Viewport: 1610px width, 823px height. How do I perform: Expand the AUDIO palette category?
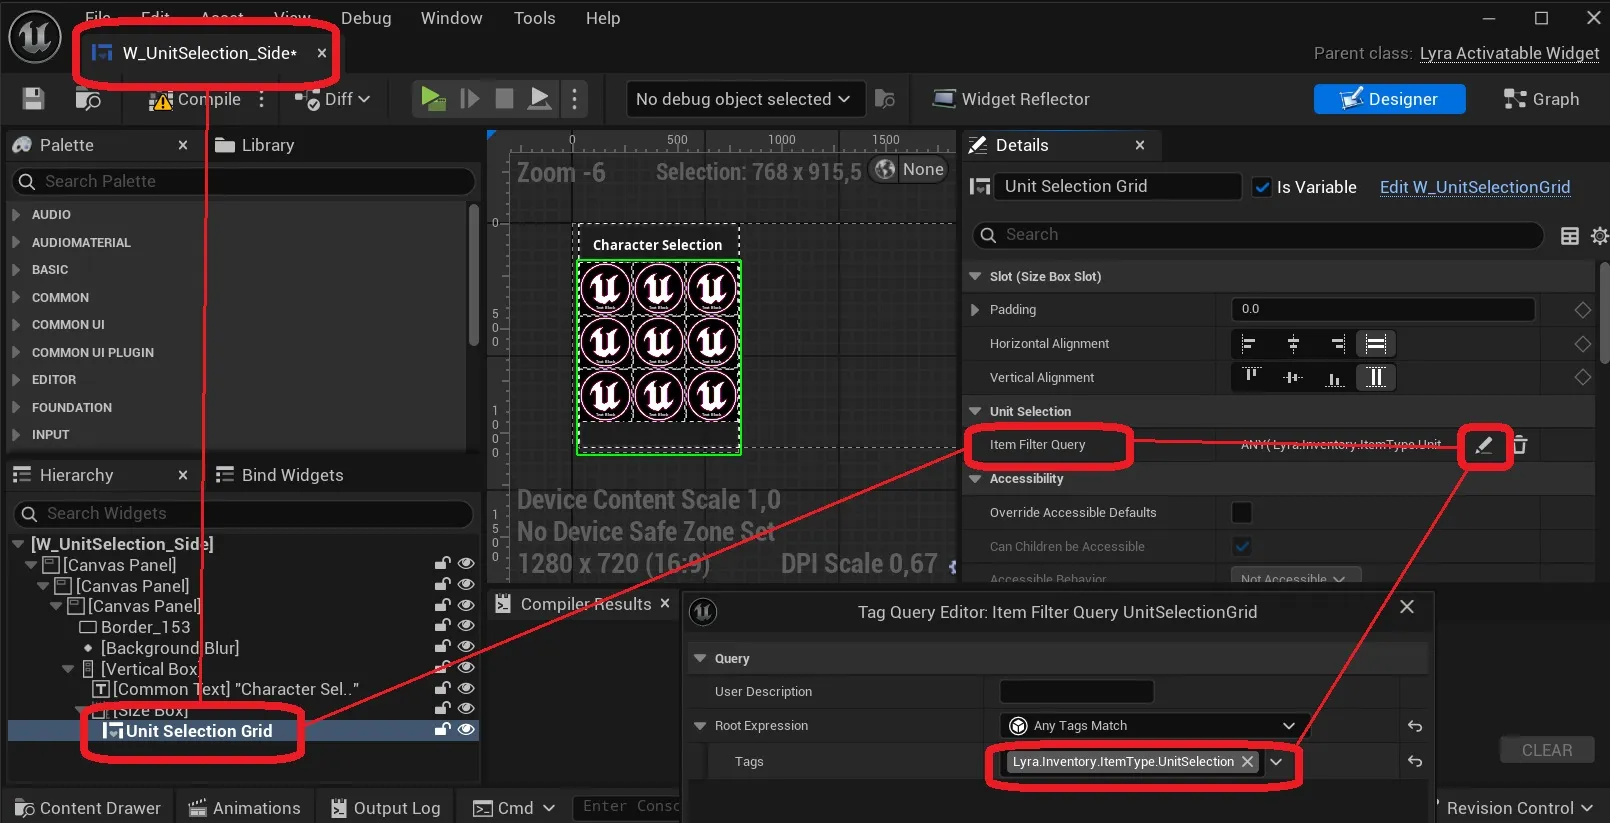pyautogui.click(x=16, y=214)
